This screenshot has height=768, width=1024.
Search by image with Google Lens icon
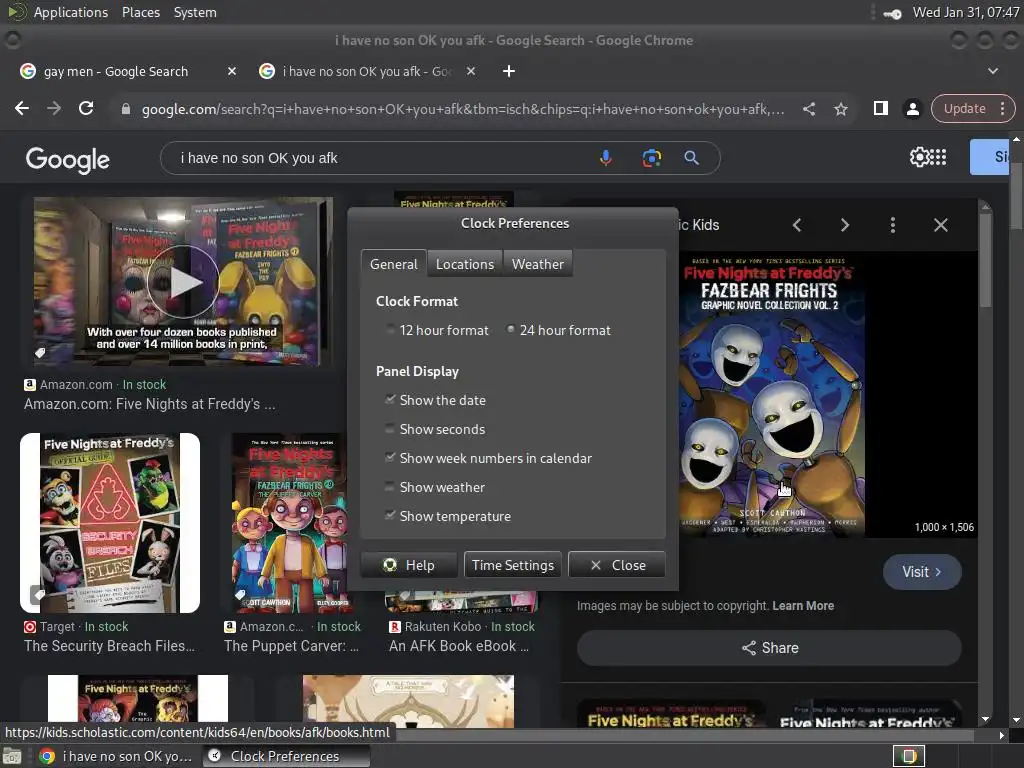pyautogui.click(x=651, y=158)
